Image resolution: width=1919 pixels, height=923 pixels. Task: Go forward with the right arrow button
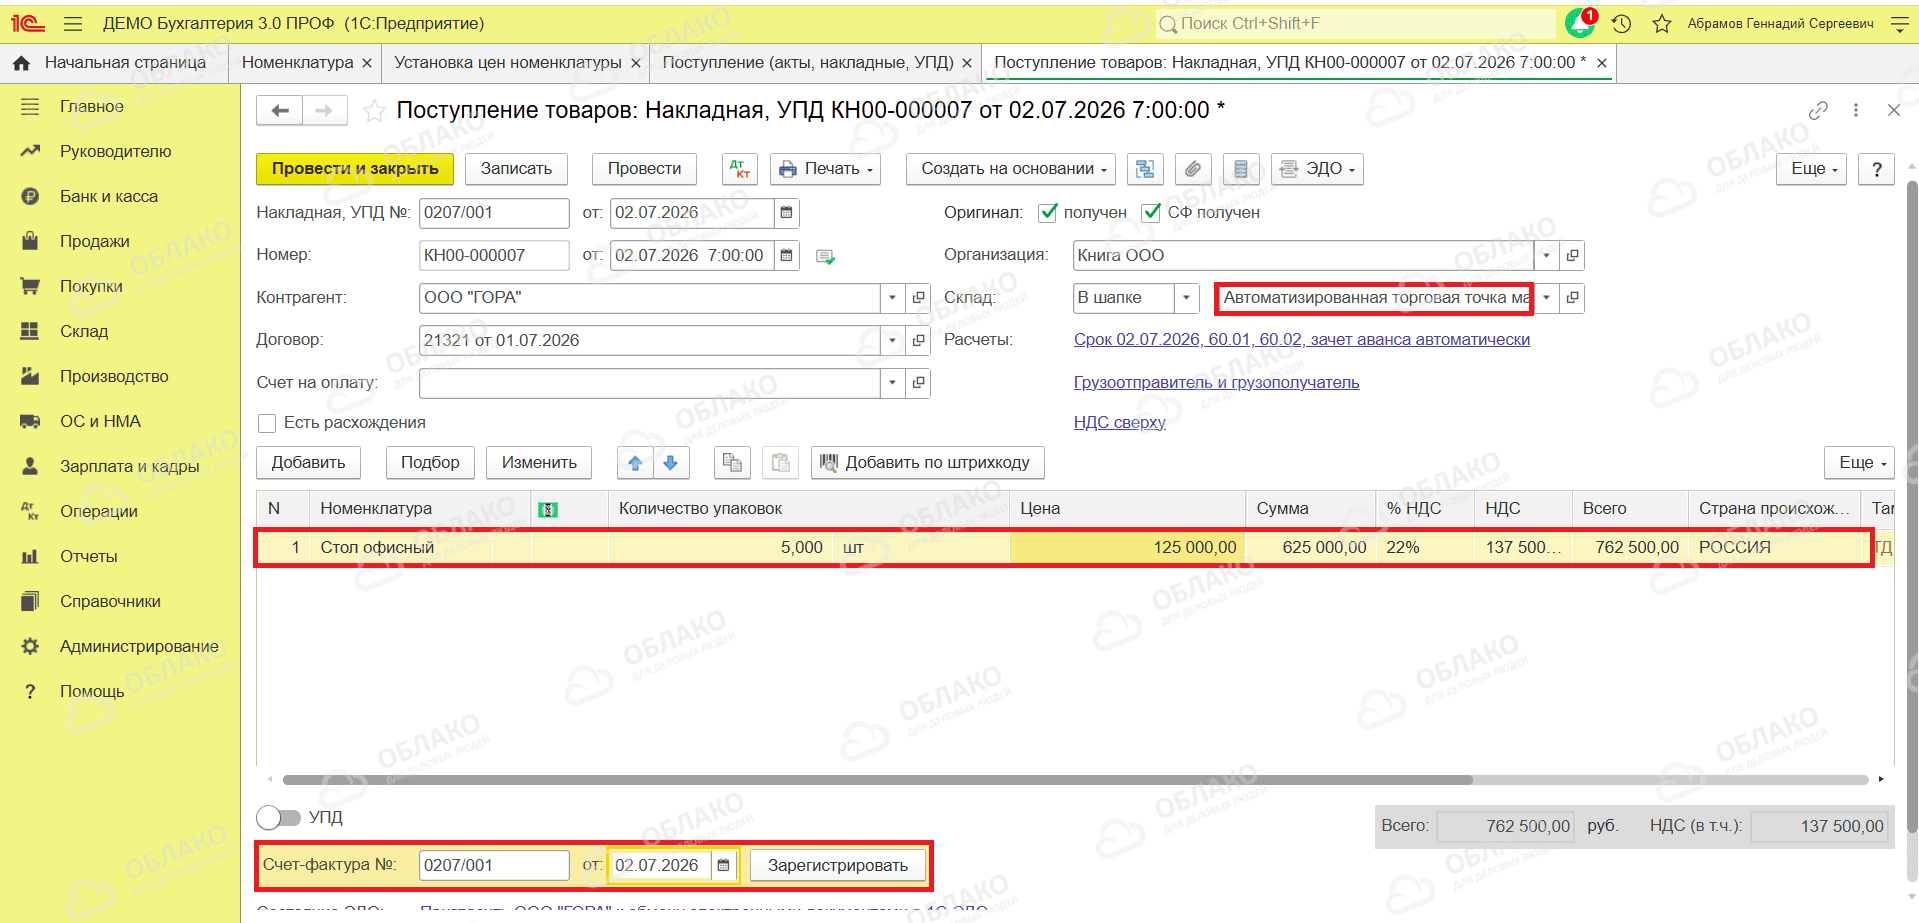click(324, 110)
